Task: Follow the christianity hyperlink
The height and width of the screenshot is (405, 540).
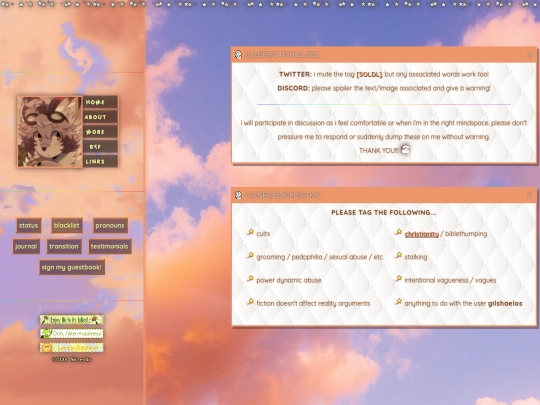Action: pos(422,234)
